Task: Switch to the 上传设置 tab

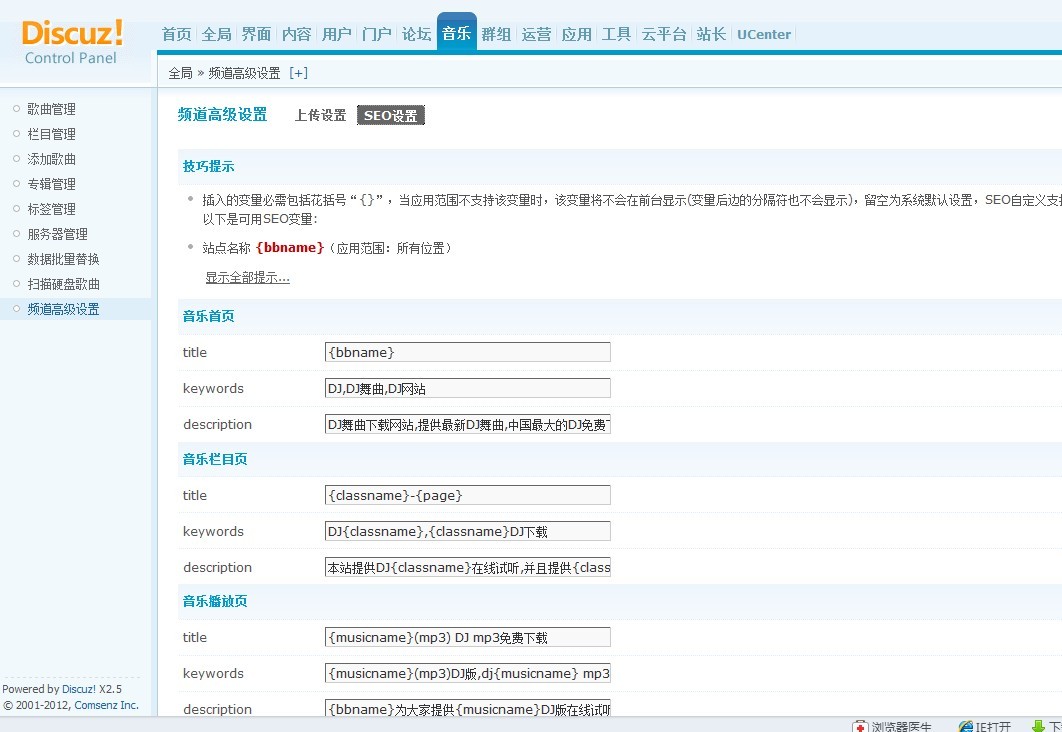Action: click(320, 116)
